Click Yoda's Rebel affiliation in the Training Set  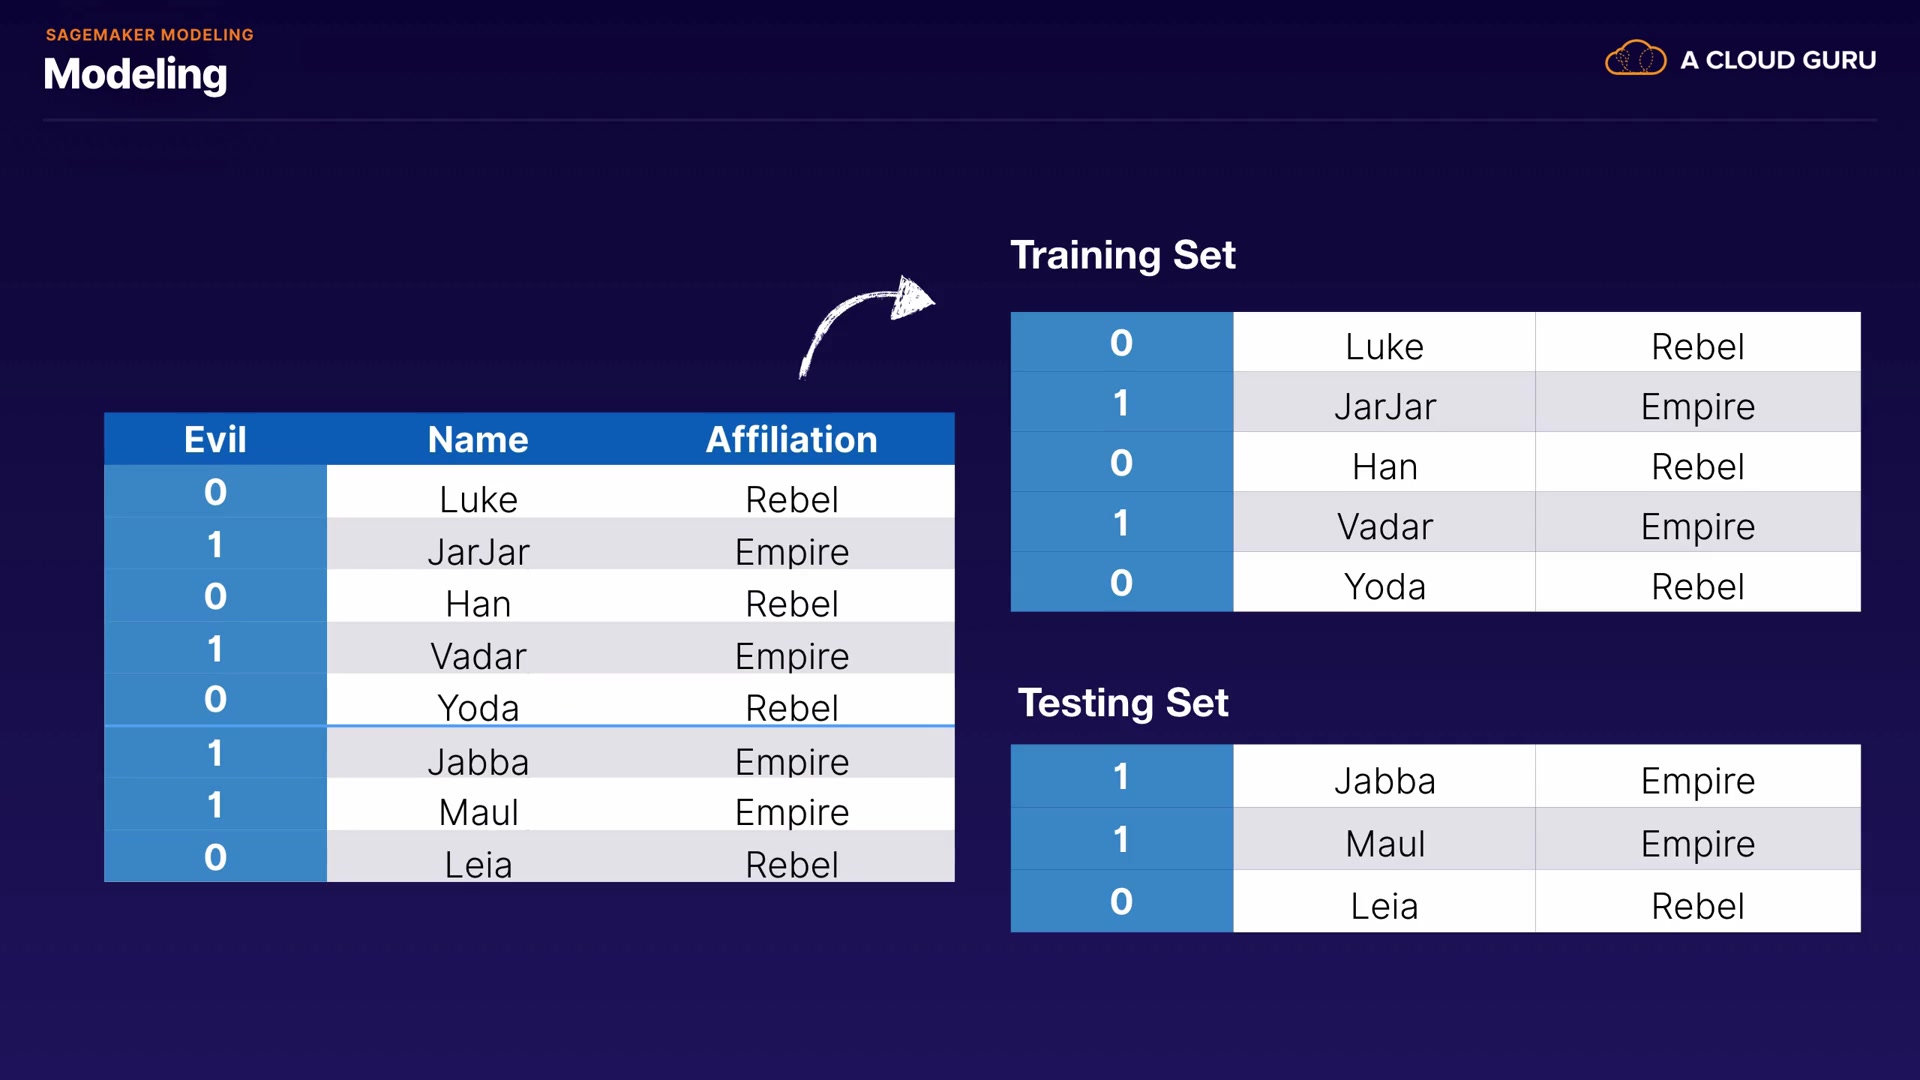click(x=1697, y=586)
